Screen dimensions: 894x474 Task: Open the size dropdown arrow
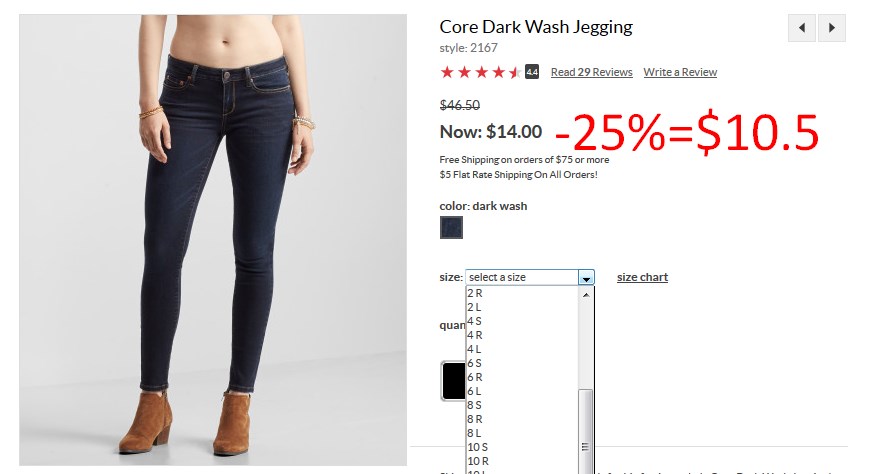[586, 278]
